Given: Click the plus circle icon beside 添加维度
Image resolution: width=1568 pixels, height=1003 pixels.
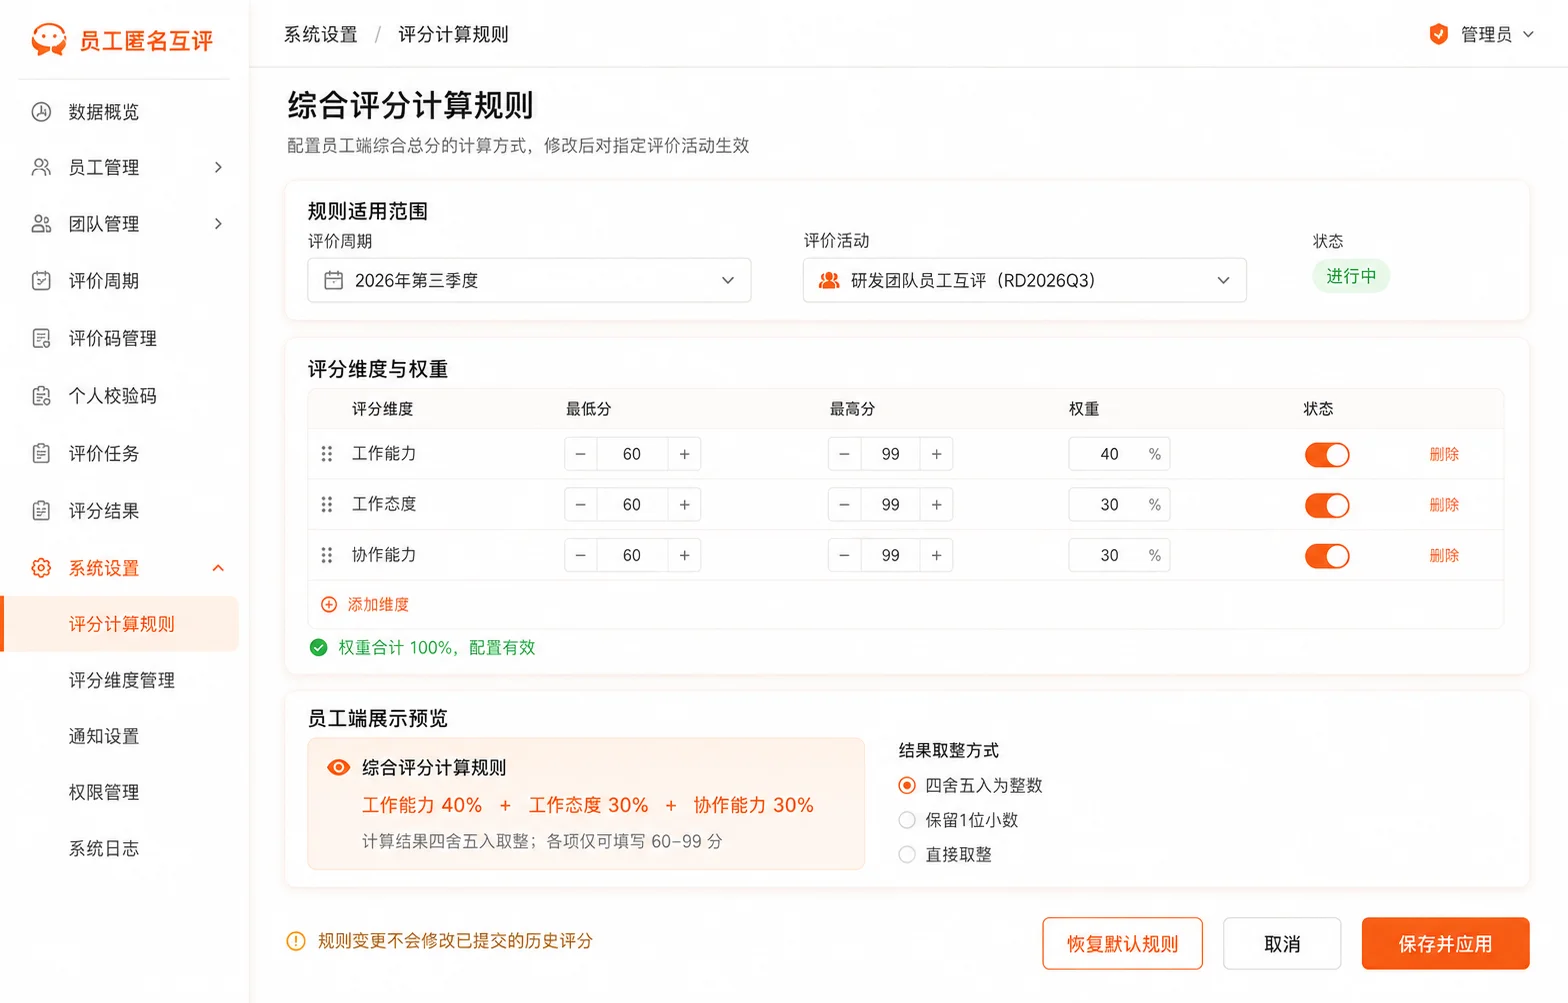Looking at the screenshot, I should click(x=329, y=605).
